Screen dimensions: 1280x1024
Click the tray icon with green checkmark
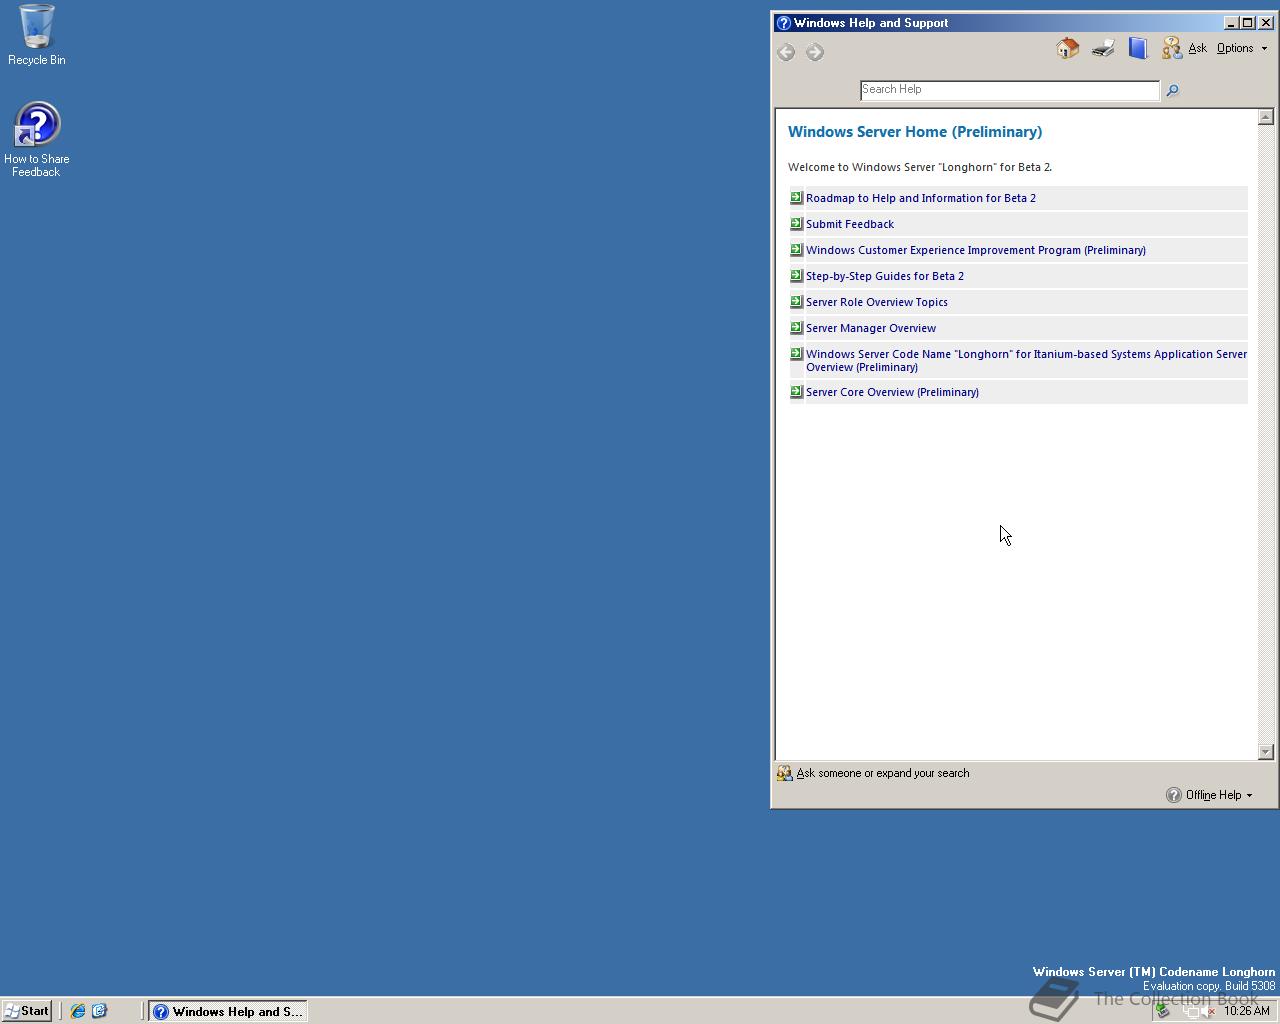(x=1163, y=1011)
